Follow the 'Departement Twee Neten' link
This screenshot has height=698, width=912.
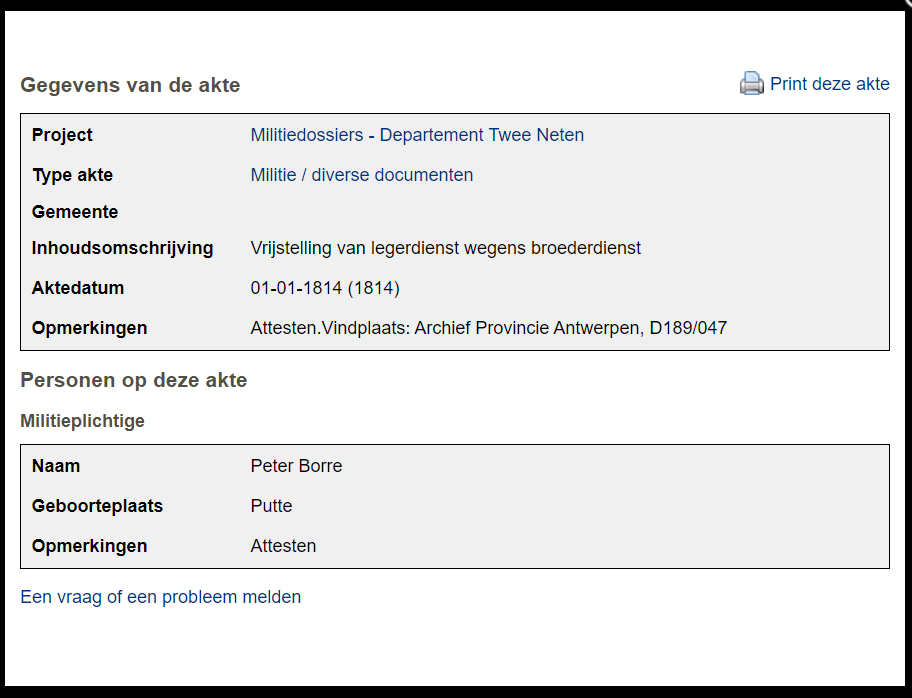[x=481, y=135]
